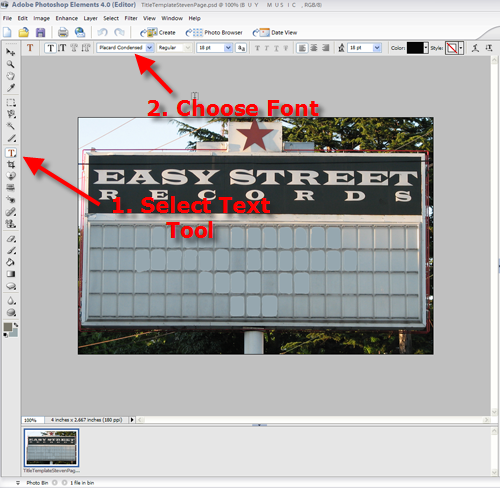This screenshot has height=488, width=500.
Task: Open the Placard Condensed font dropdown
Action: point(150,48)
